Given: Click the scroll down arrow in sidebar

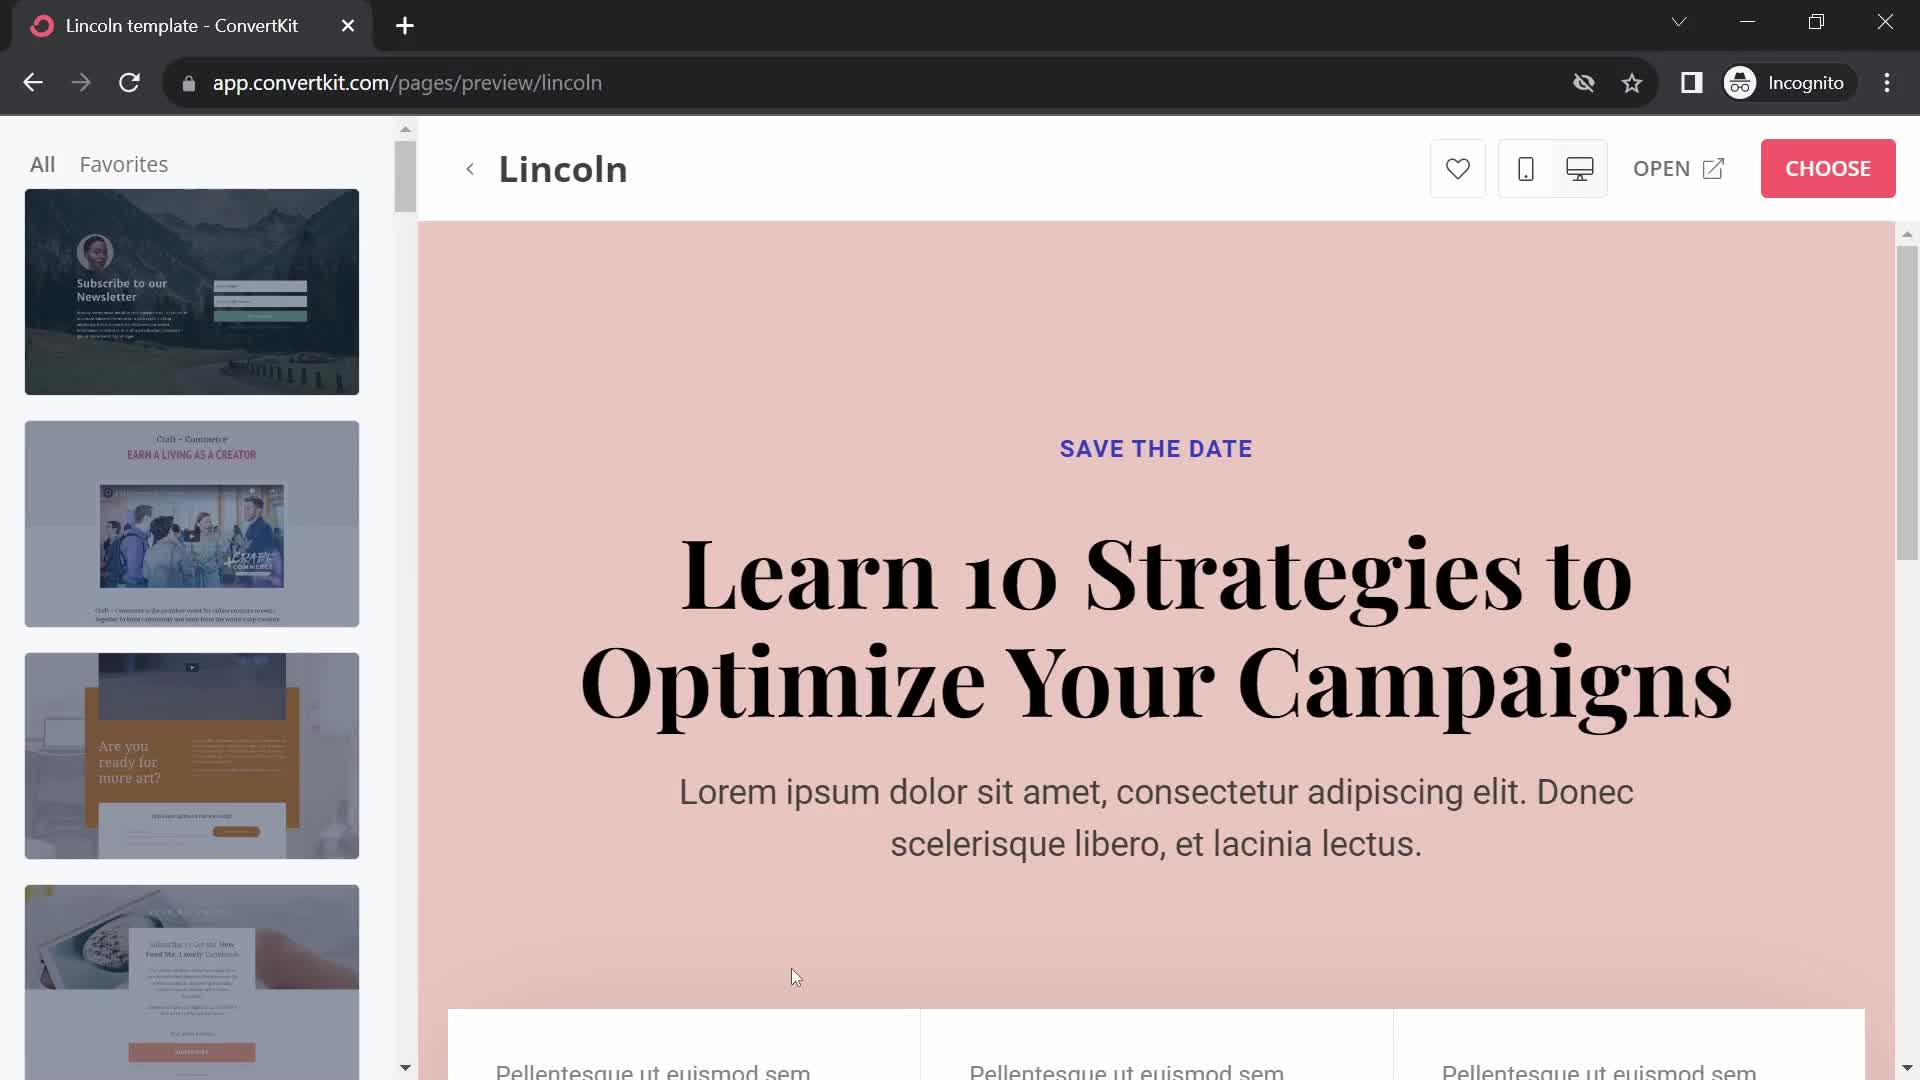Looking at the screenshot, I should click(x=405, y=1068).
